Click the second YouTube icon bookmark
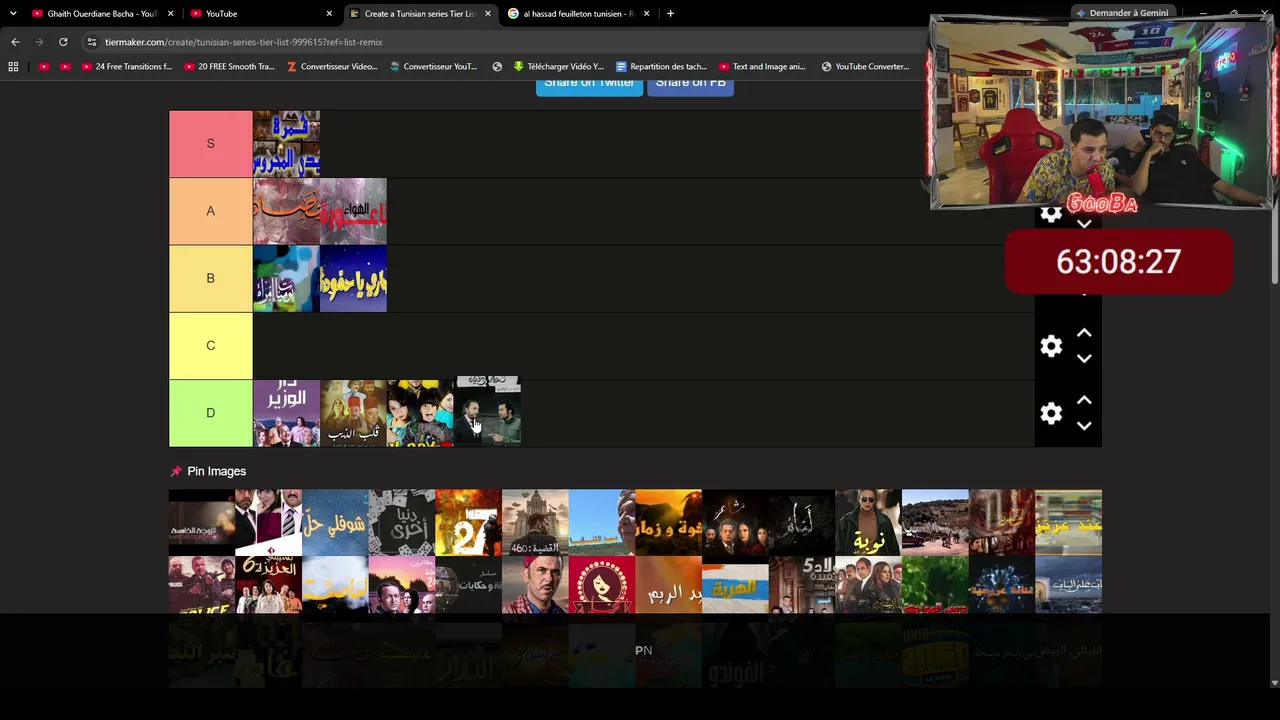The image size is (1280, 720). point(65,67)
